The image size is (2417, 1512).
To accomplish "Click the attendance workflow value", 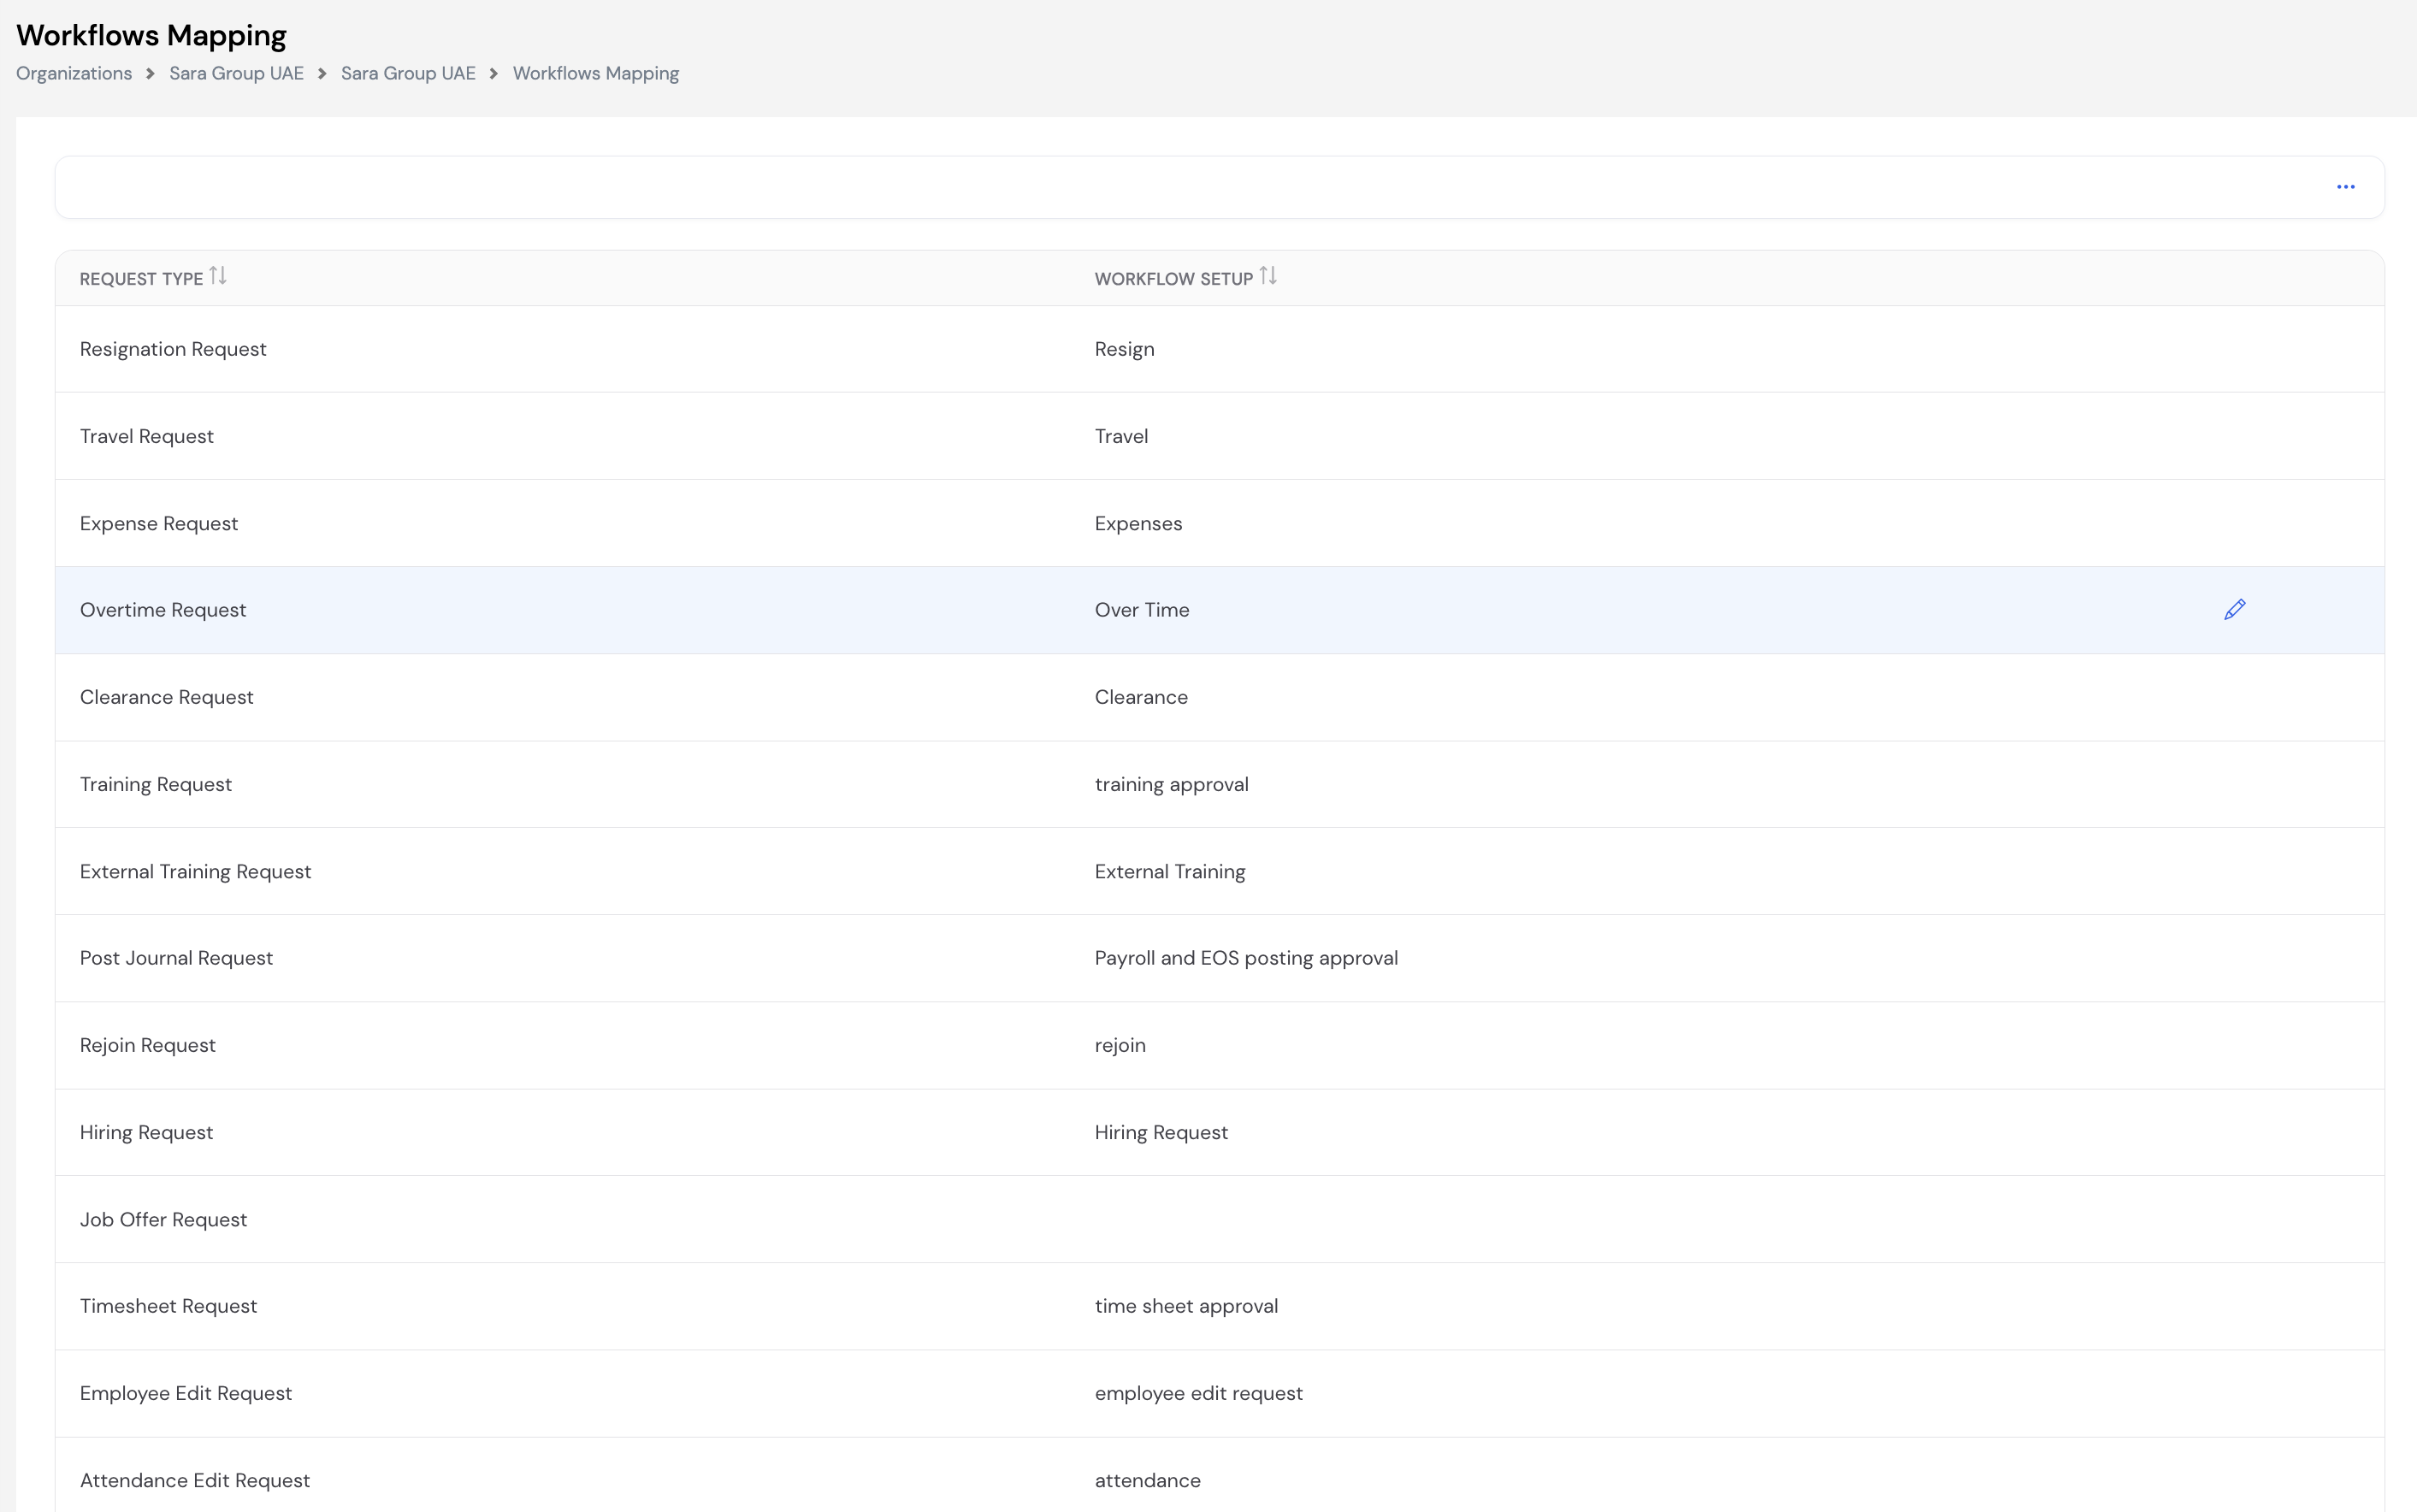I will point(1147,1480).
